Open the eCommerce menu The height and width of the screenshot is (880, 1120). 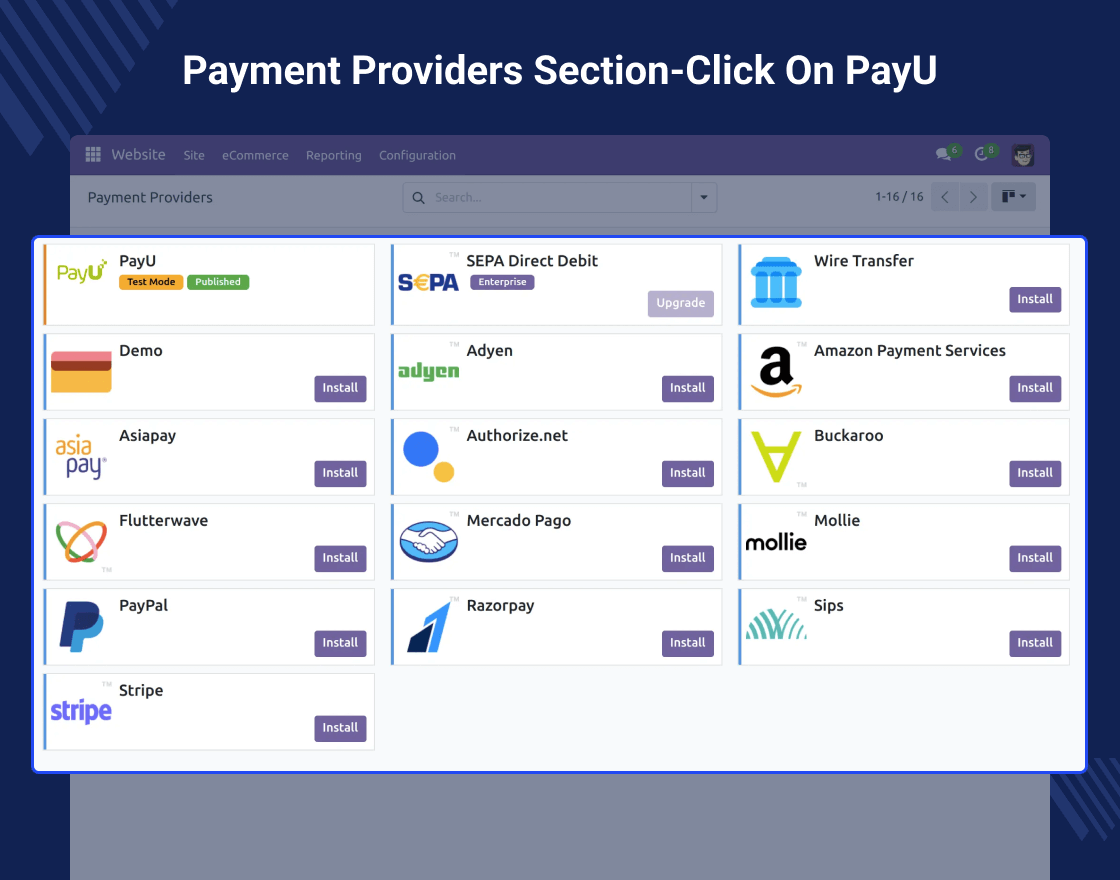(x=255, y=155)
